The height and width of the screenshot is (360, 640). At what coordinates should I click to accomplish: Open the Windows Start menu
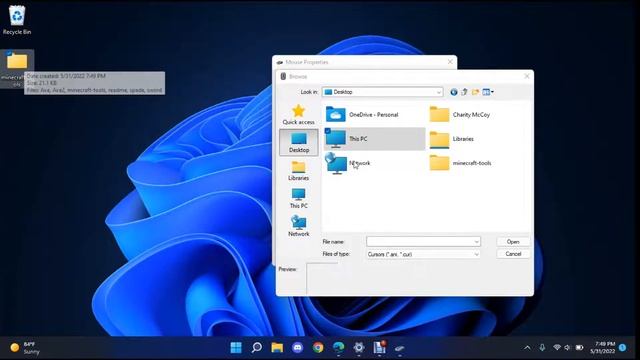click(x=236, y=347)
